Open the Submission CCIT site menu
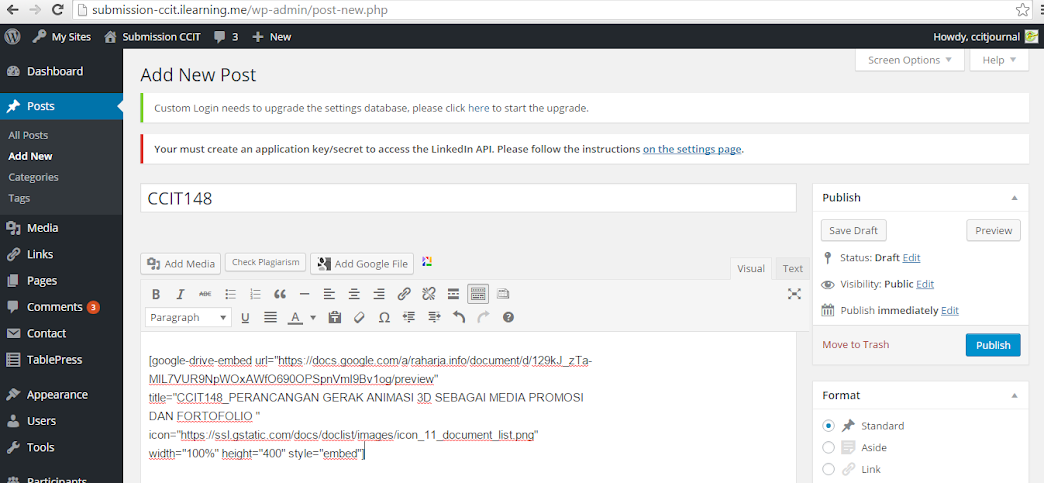Screen dimensions: 1044x483 pyautogui.click(x=152, y=37)
